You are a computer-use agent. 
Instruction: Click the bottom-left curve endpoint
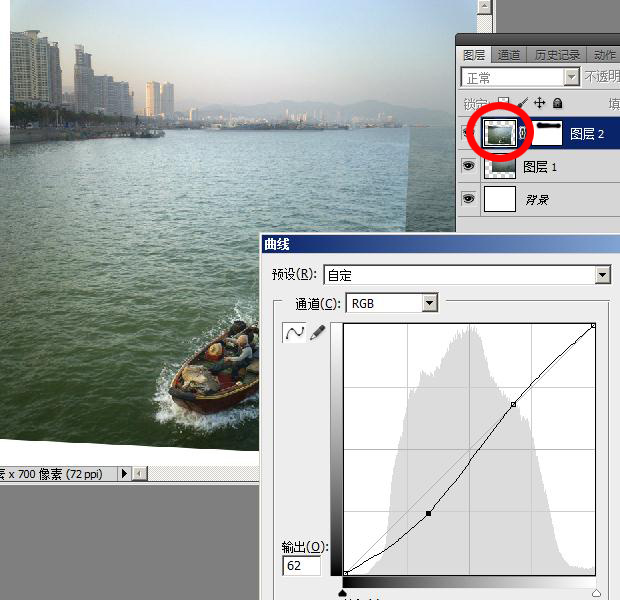[346, 573]
